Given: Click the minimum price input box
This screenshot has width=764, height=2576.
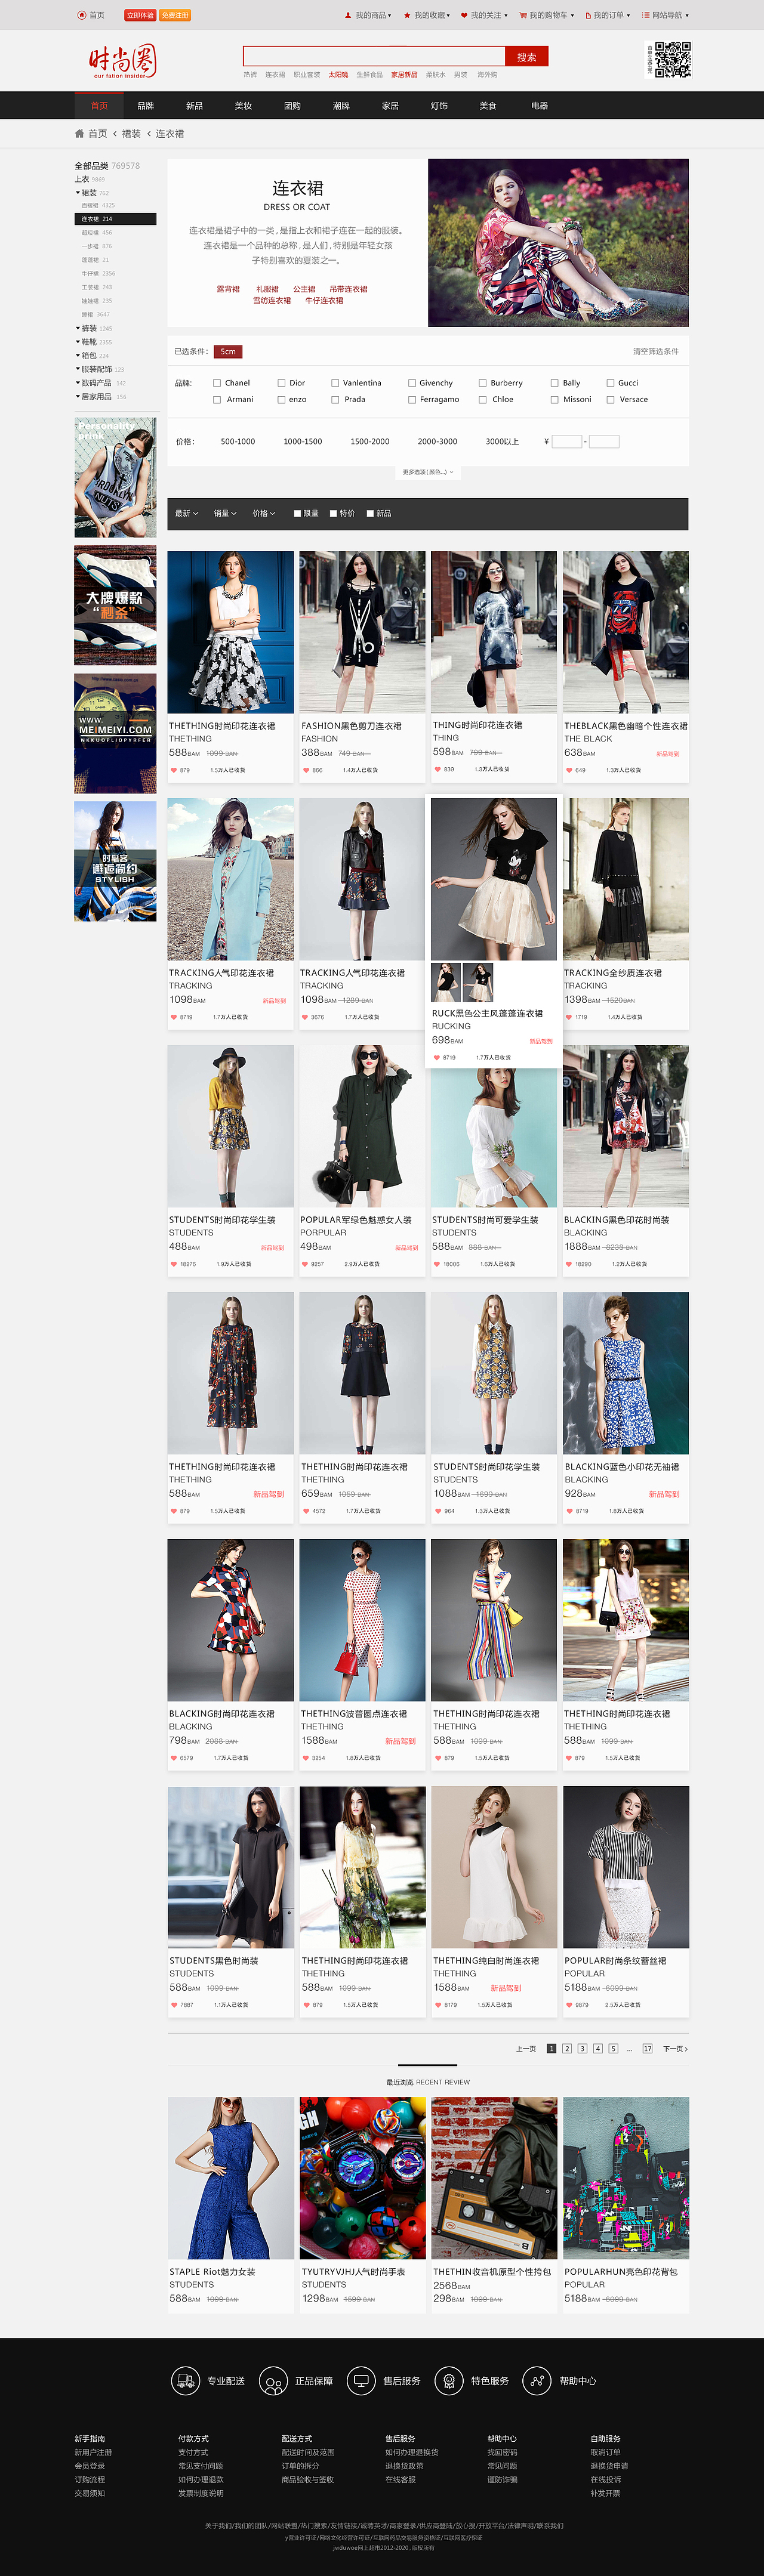Looking at the screenshot, I should [567, 441].
